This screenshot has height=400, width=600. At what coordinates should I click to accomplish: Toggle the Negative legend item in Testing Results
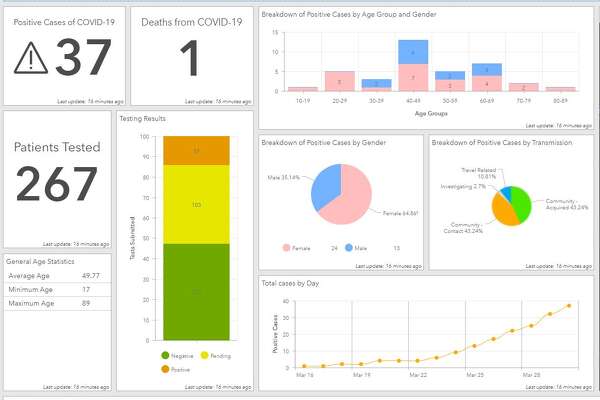[x=166, y=355]
